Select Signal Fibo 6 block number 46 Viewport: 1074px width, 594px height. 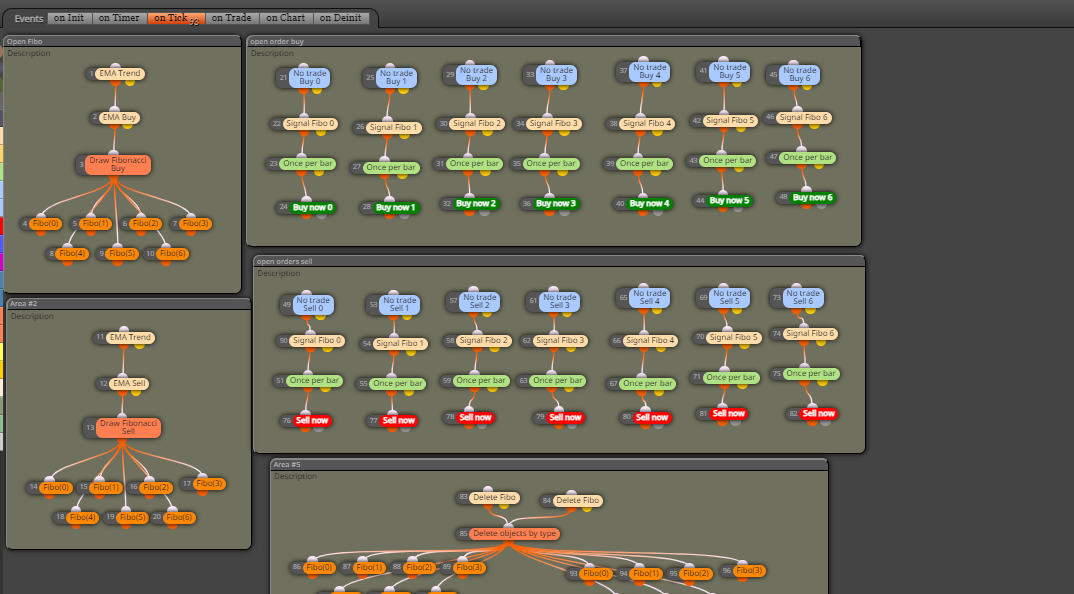(804, 117)
